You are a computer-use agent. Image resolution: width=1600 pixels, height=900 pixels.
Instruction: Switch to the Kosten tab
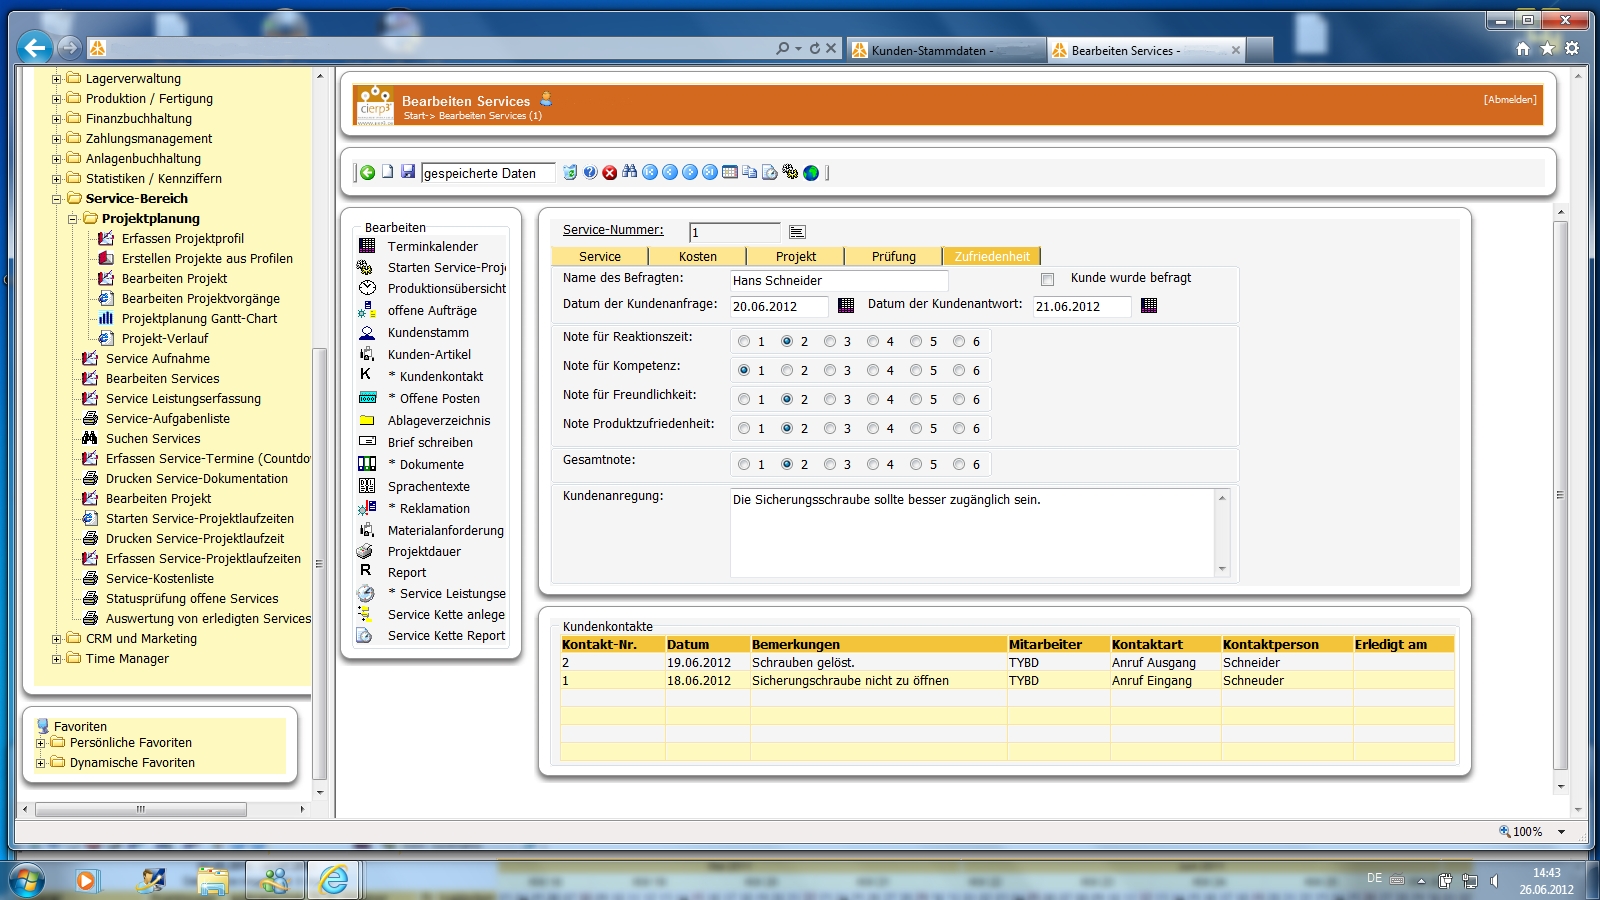(697, 256)
